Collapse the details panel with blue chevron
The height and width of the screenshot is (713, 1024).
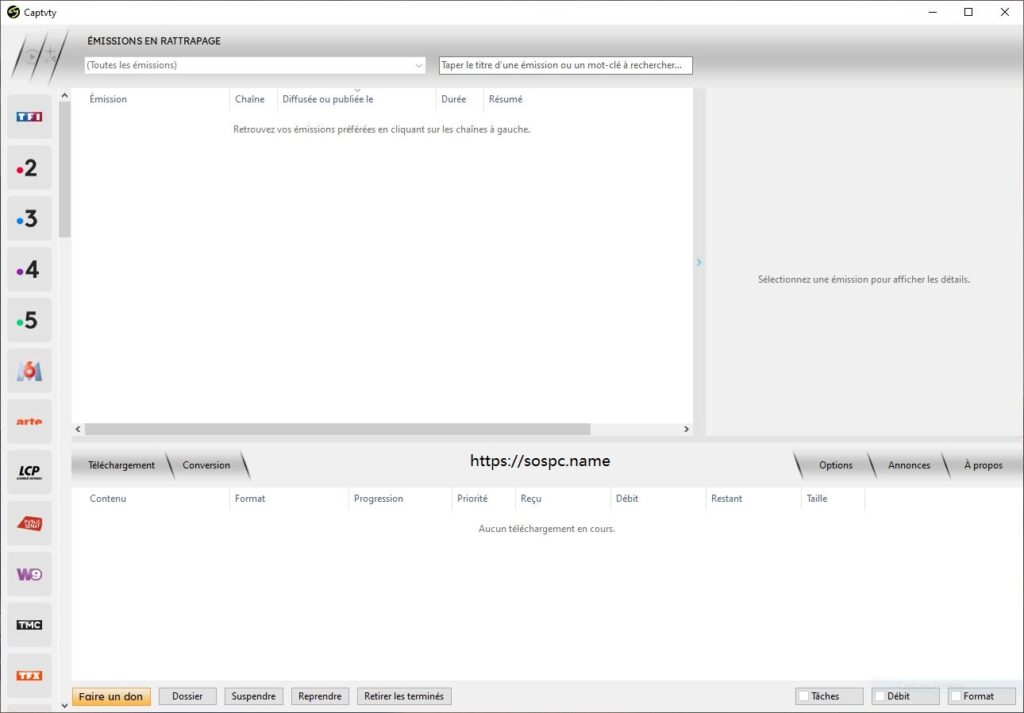click(699, 262)
